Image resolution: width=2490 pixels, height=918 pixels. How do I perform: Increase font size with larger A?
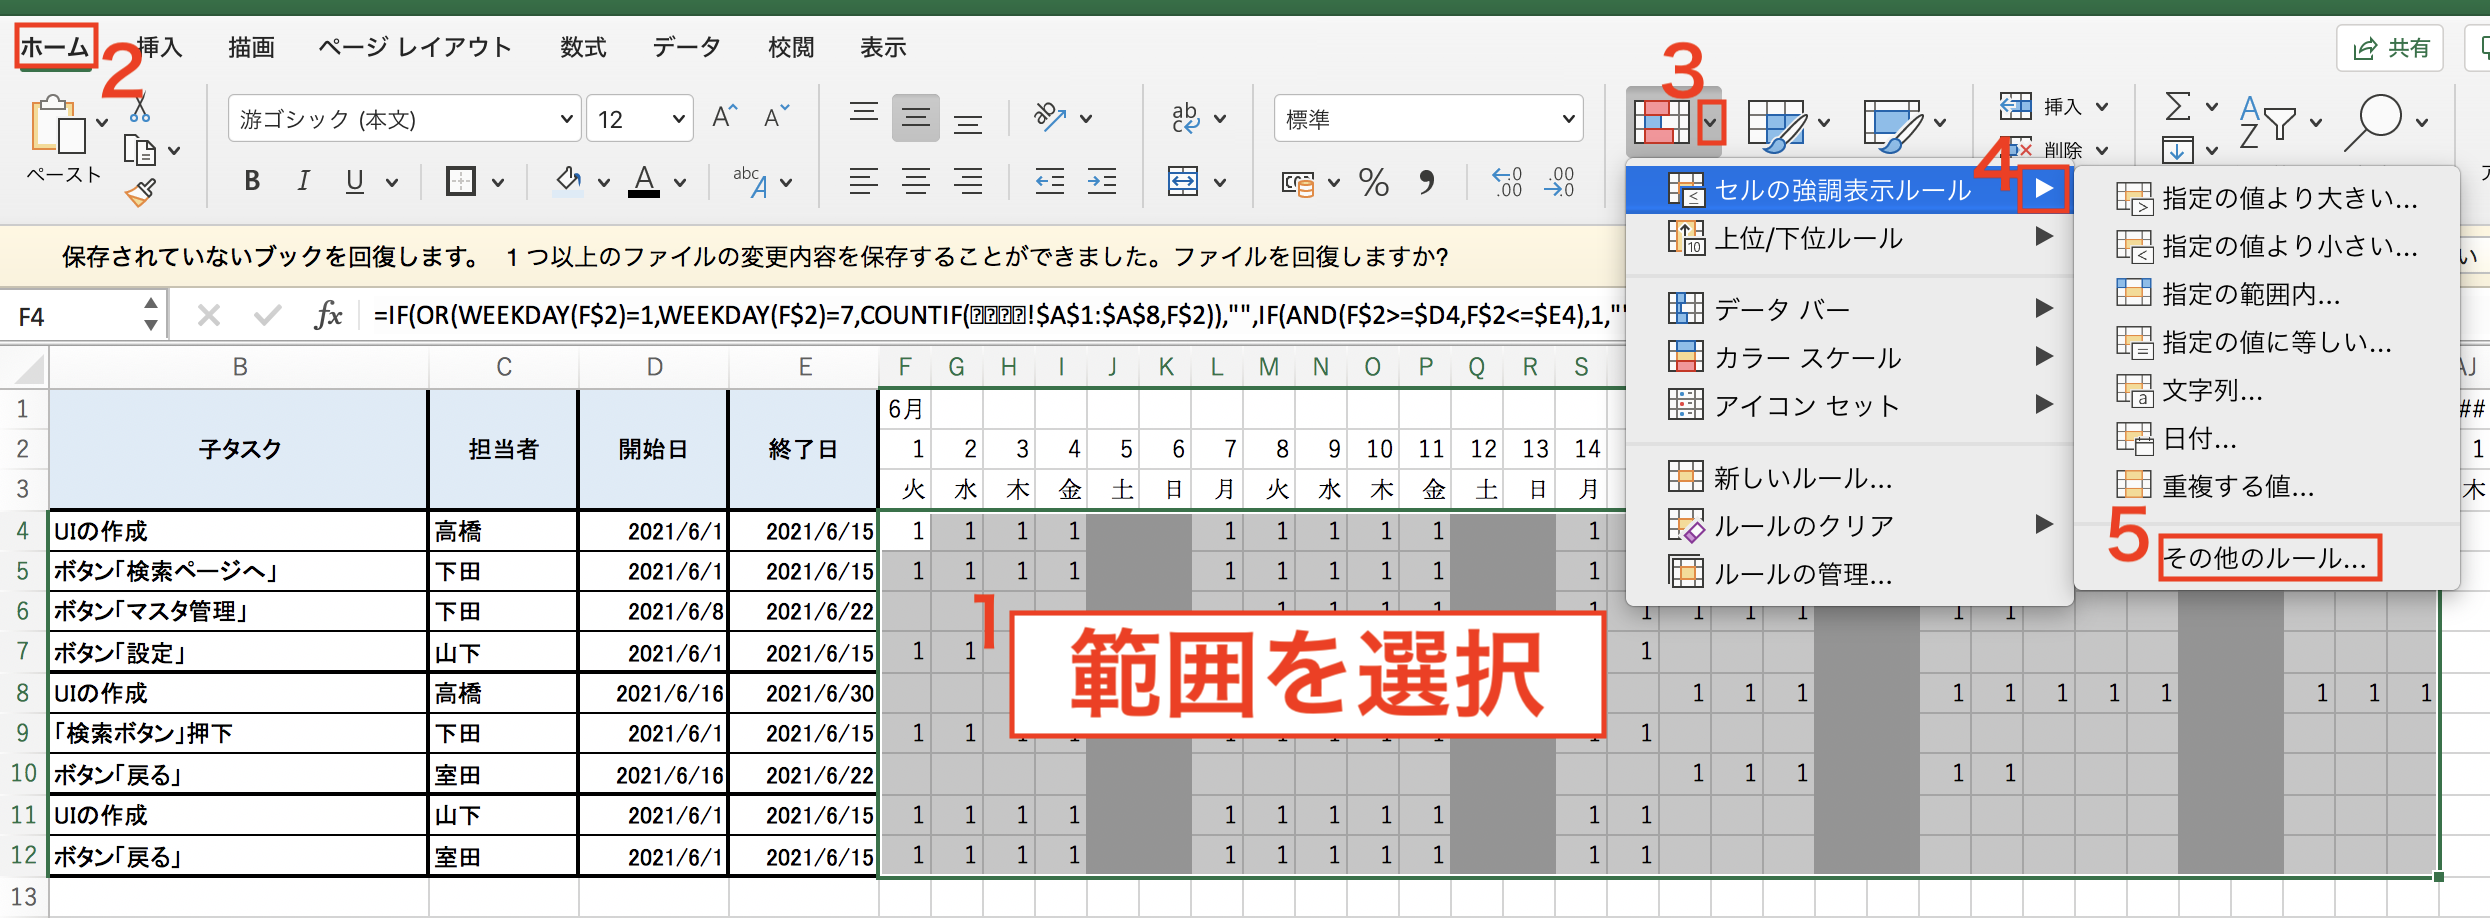click(x=724, y=117)
